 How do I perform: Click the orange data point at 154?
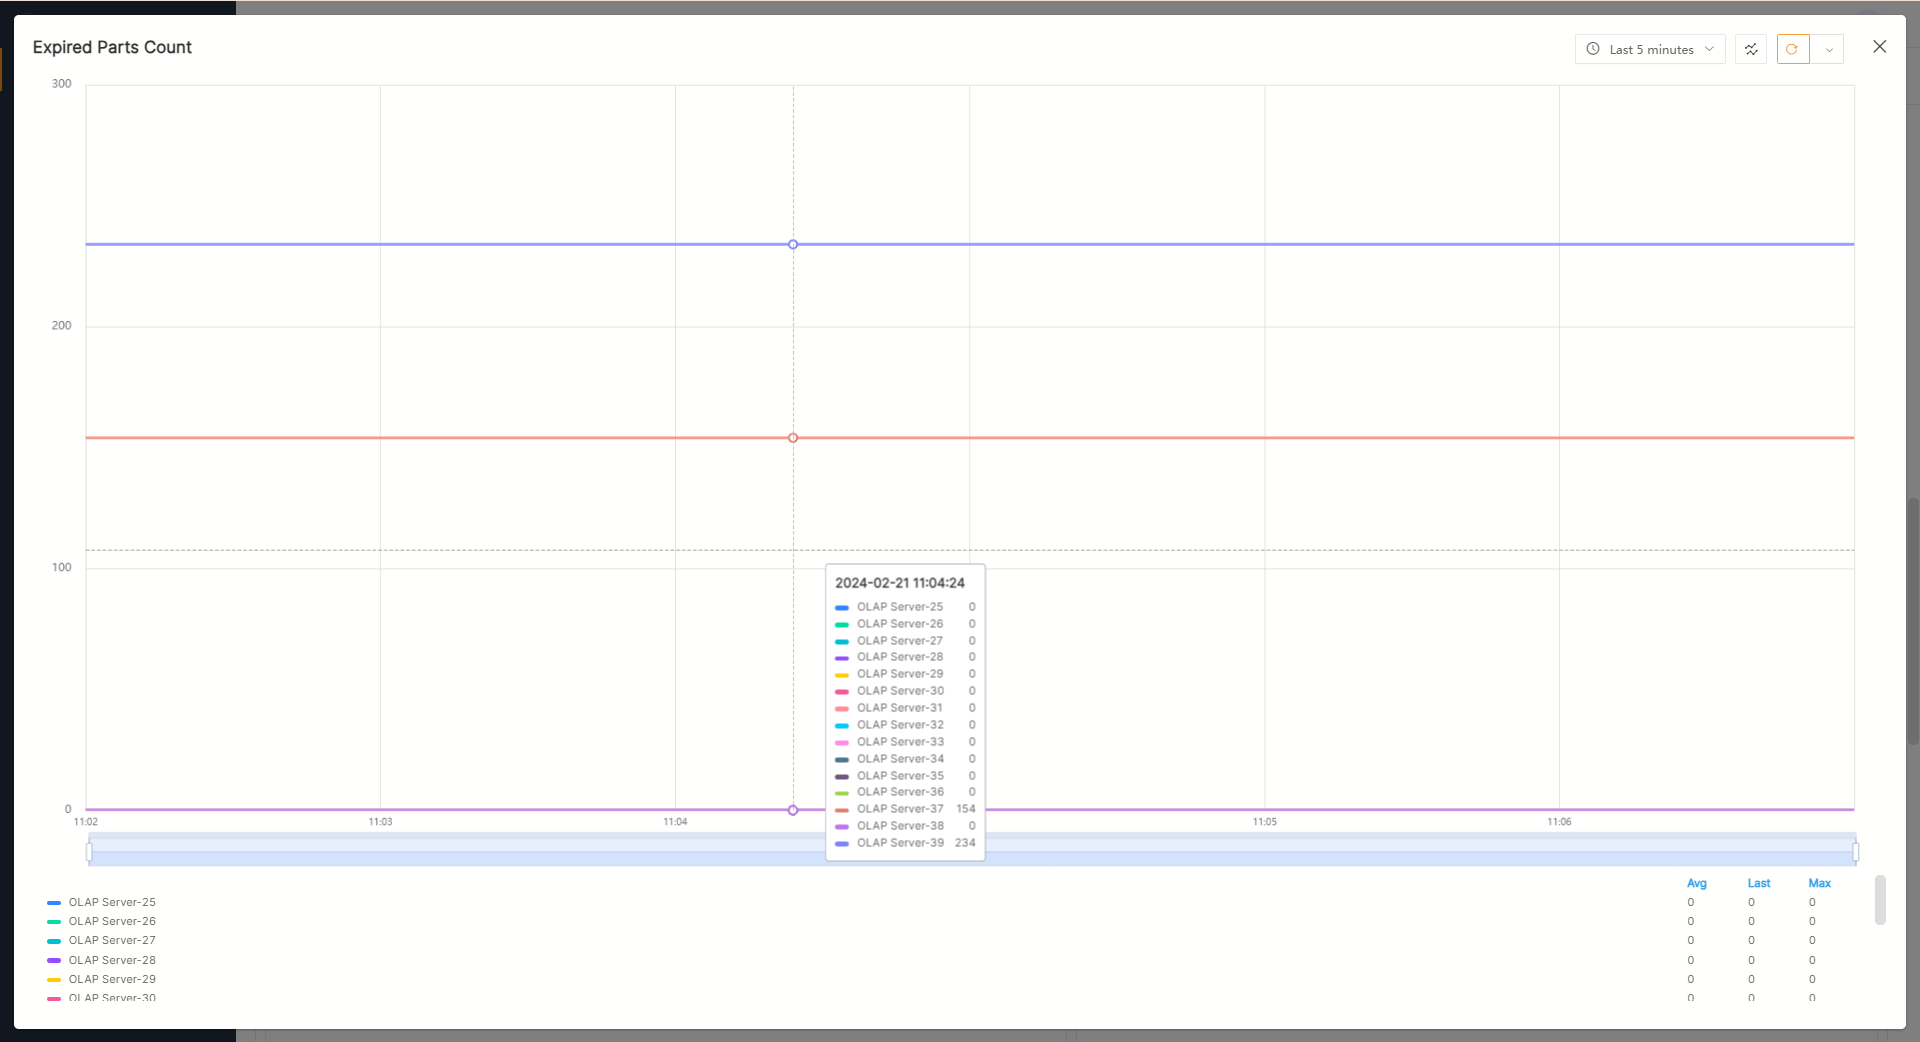(793, 438)
